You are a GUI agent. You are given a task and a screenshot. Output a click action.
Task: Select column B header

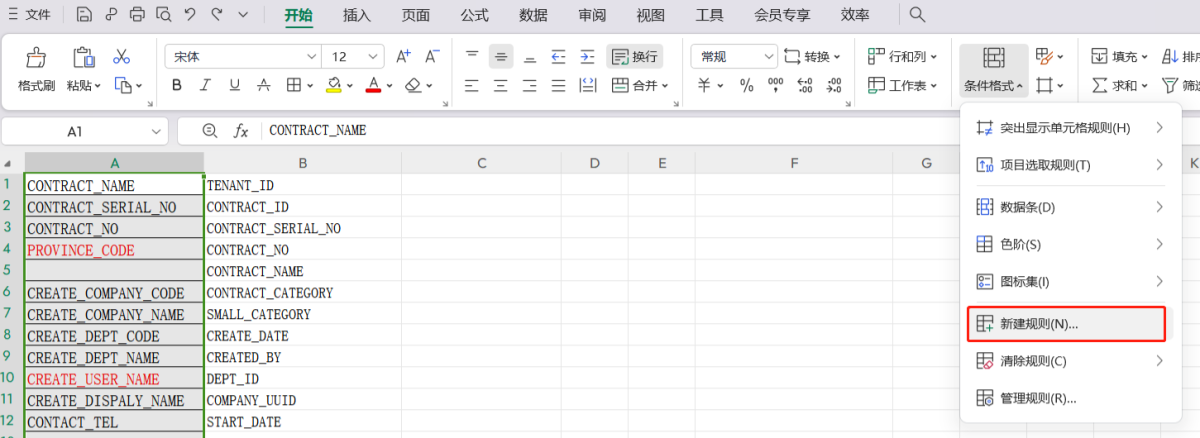click(x=302, y=163)
